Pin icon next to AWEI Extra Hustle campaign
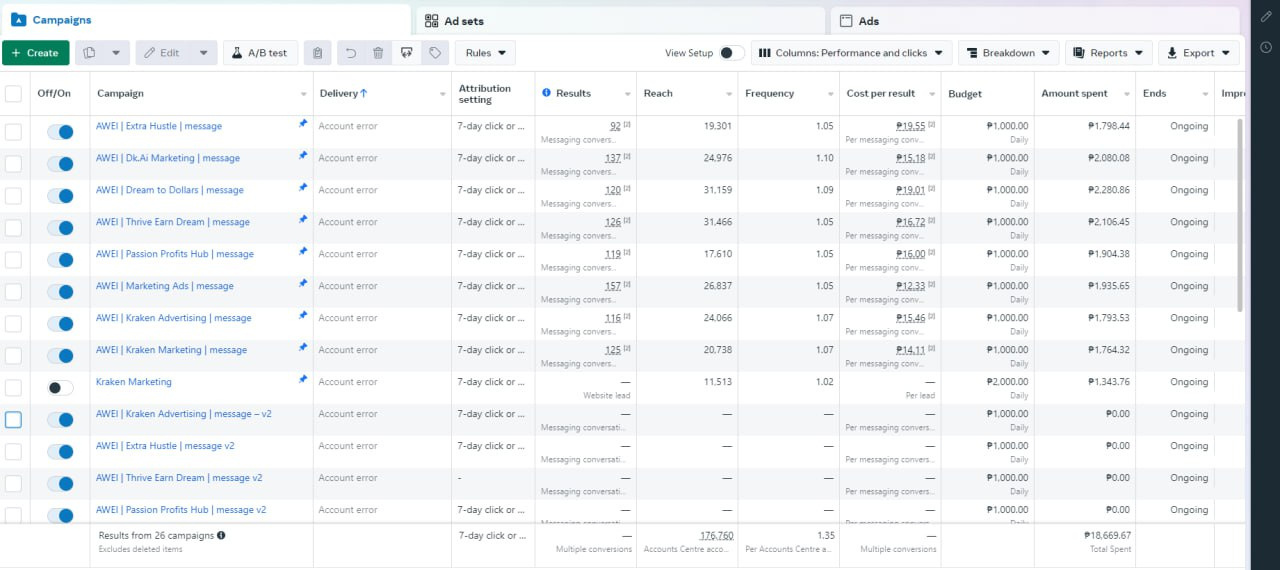Viewport: 1280px width, 570px height. 303,124
